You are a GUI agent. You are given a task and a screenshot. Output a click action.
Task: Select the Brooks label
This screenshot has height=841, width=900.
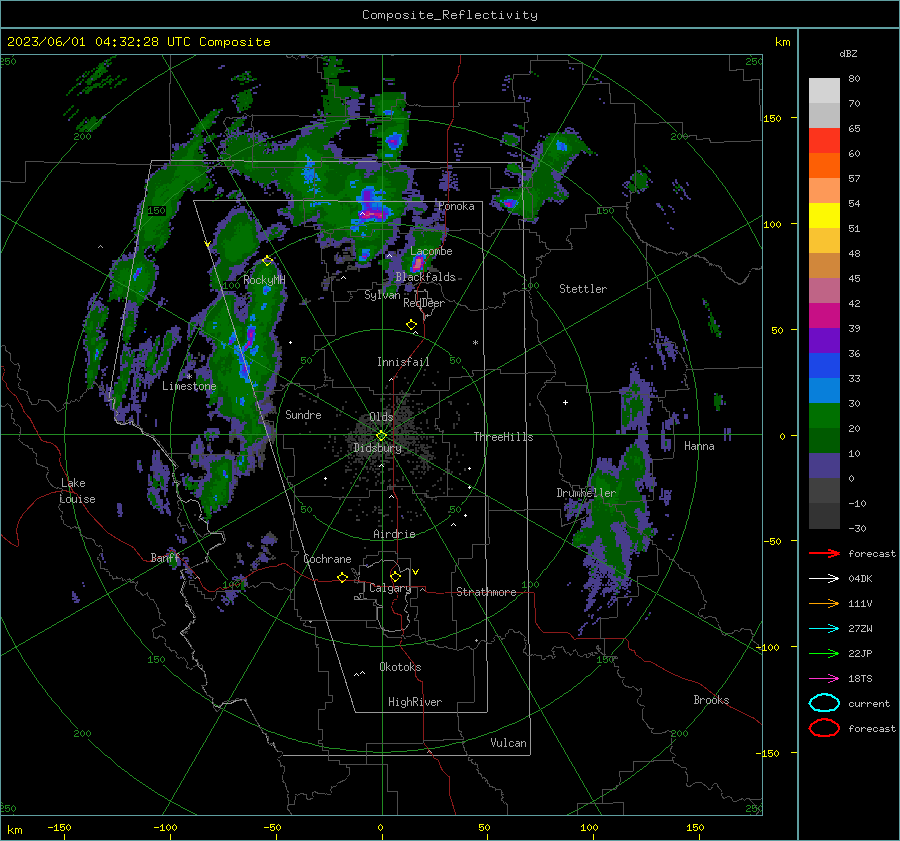[711, 700]
